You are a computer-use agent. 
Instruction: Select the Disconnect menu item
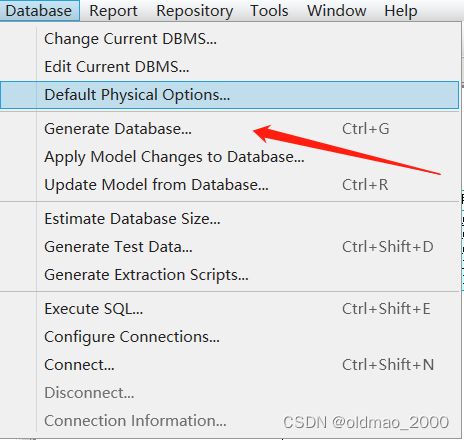point(230,393)
